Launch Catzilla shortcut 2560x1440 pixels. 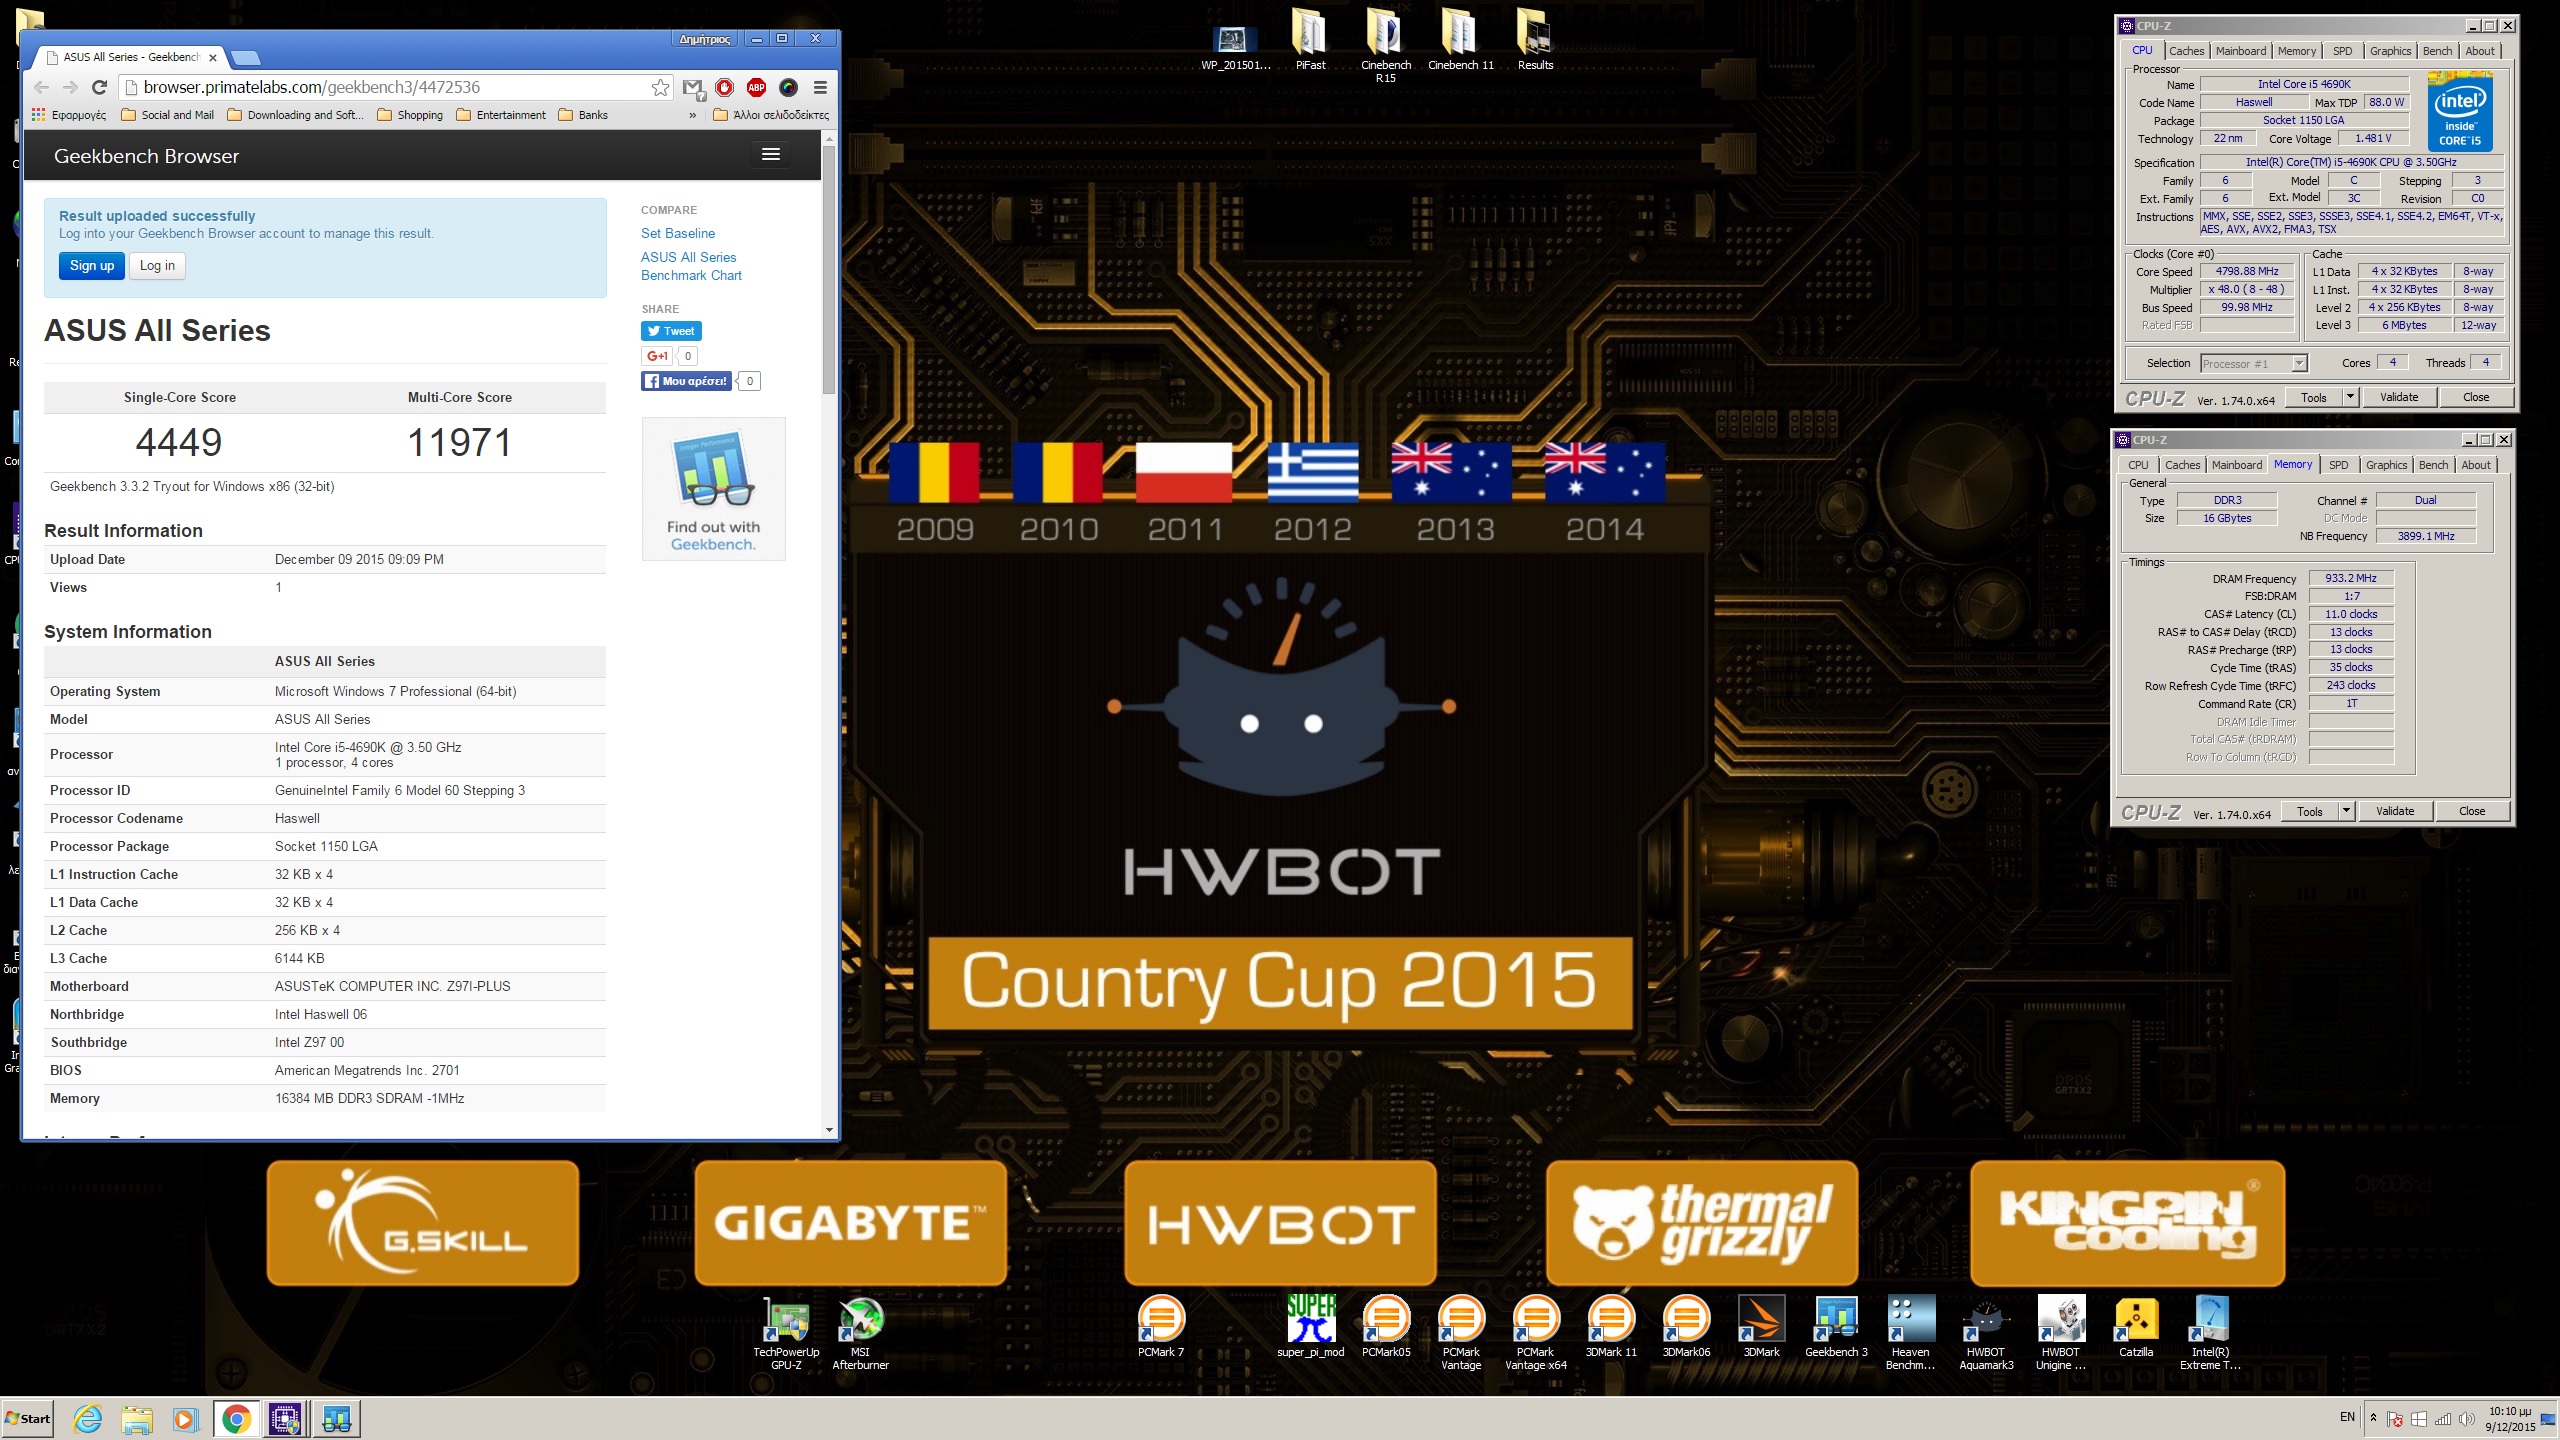pyautogui.click(x=2136, y=1327)
